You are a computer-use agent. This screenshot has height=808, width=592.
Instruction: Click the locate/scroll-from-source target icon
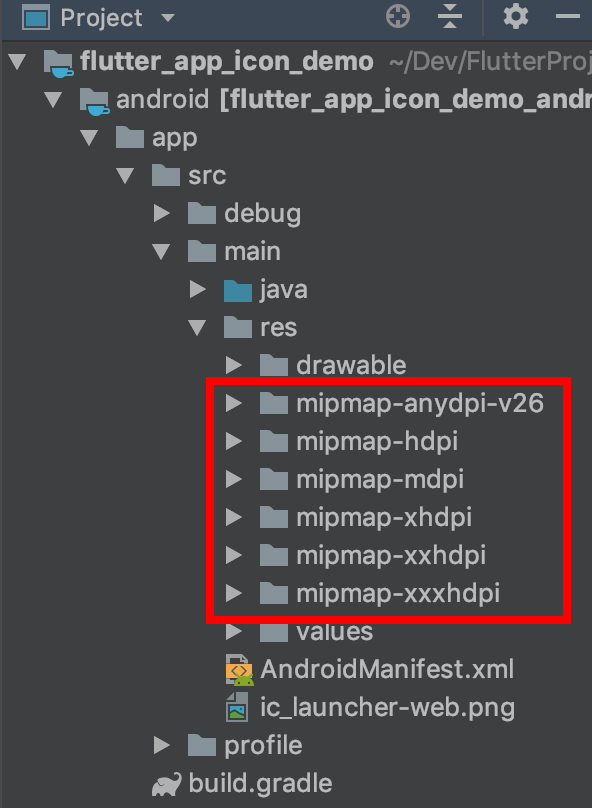(398, 16)
